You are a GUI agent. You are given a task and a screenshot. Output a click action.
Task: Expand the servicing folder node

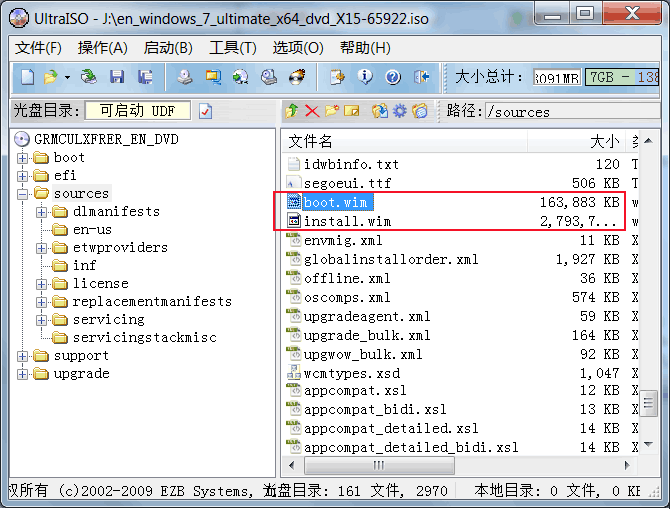tap(41, 320)
